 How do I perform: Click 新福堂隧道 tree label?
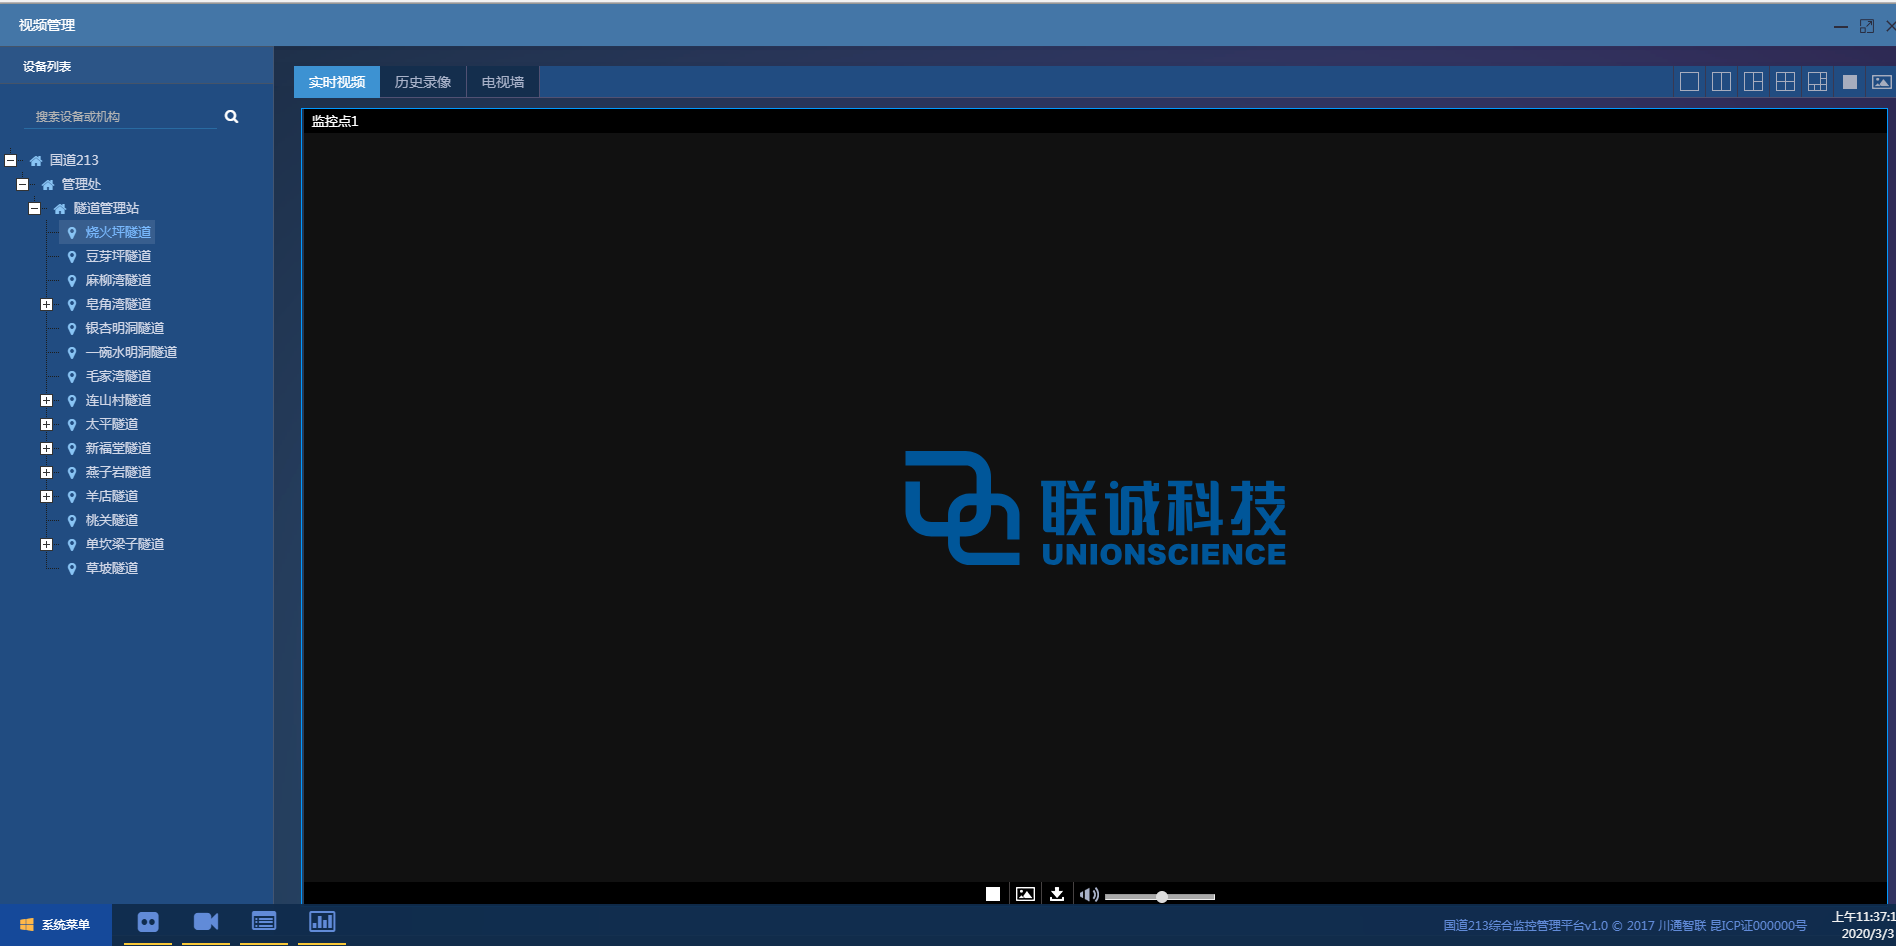coord(118,448)
